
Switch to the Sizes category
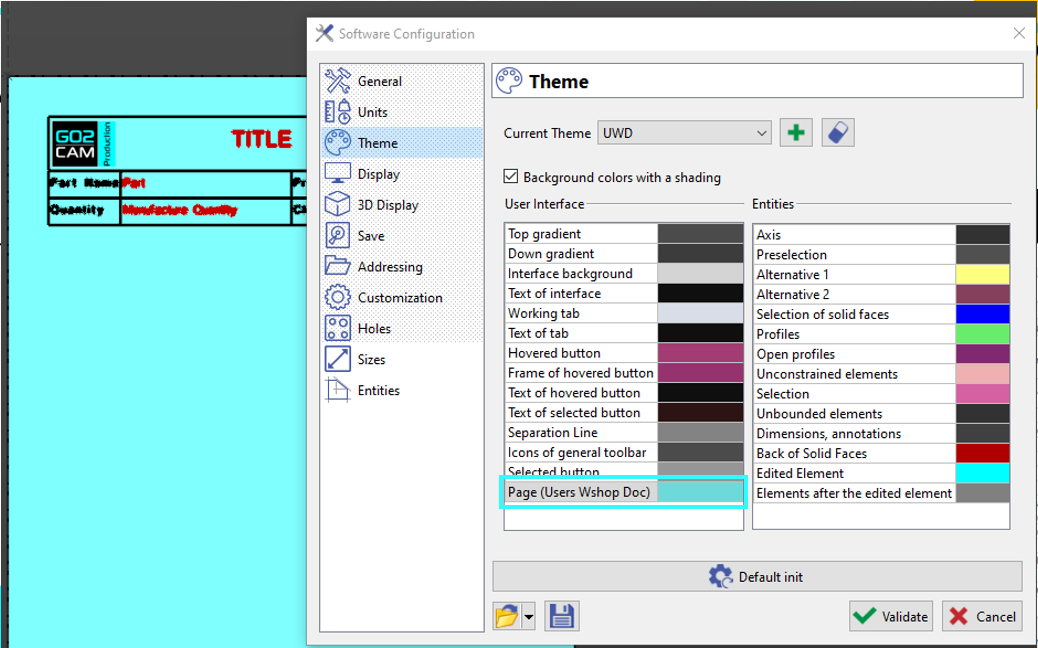[x=371, y=359]
